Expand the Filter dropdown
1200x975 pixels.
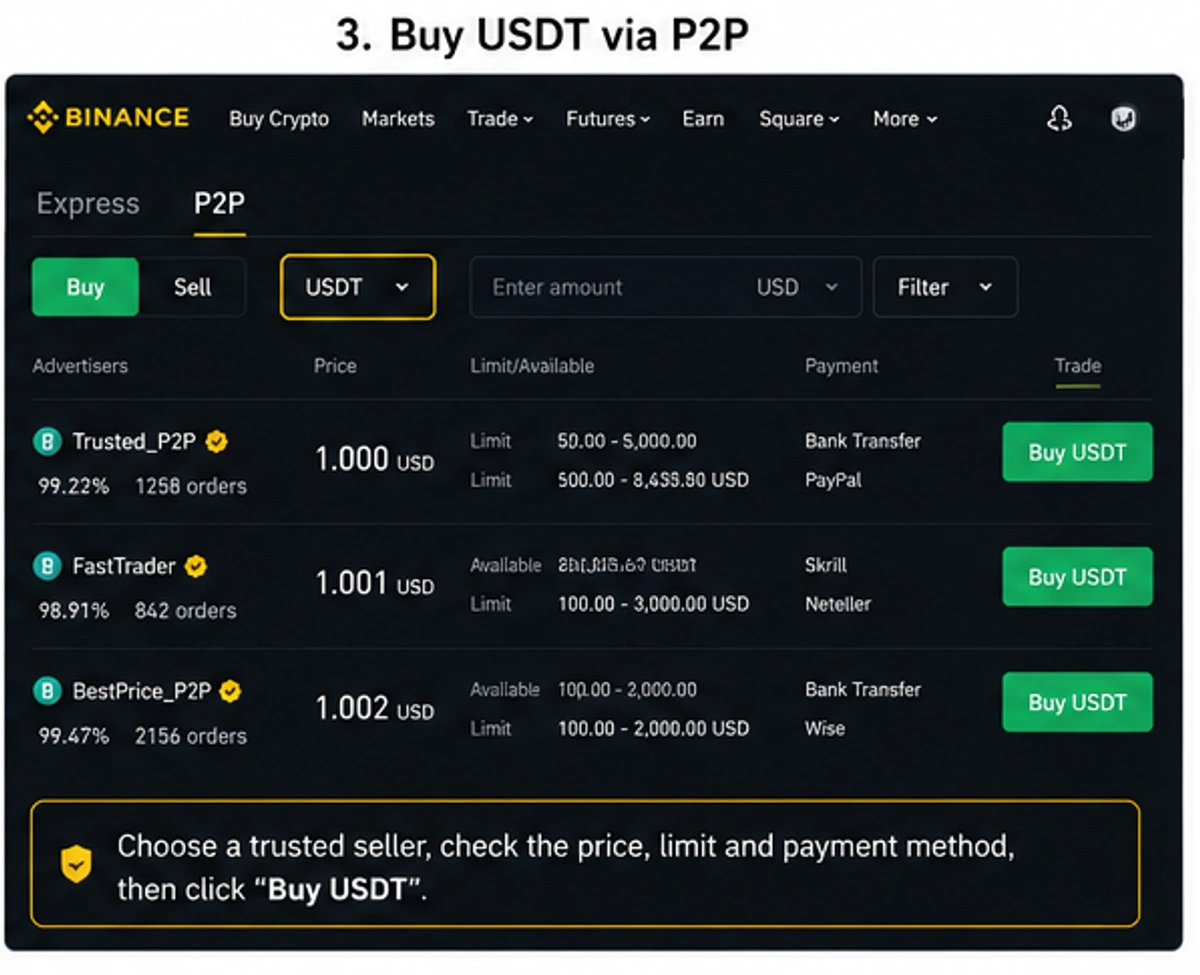pyautogui.click(x=945, y=287)
